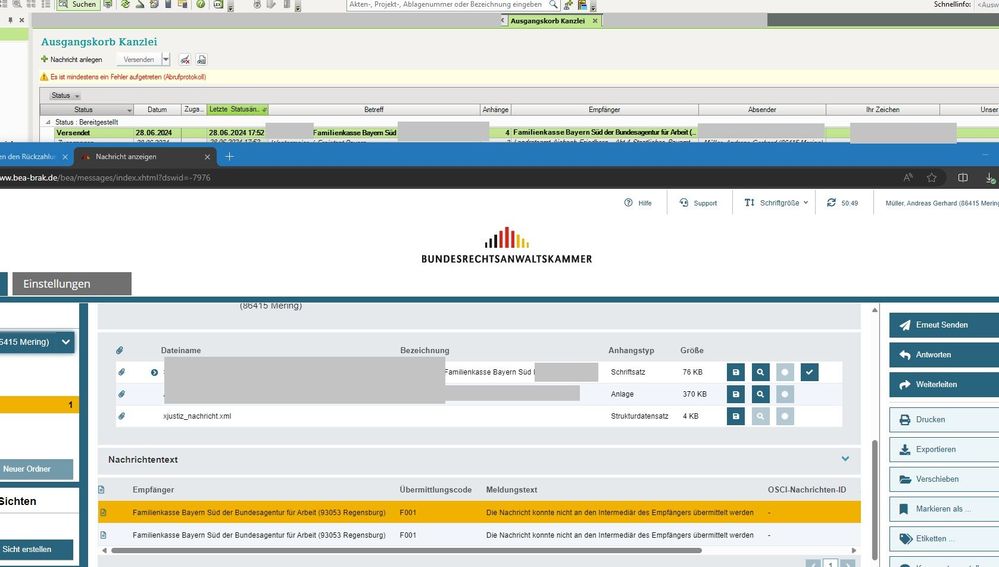The width and height of the screenshot is (999, 567).
Task: Toggle the round indicator in the Anlage row
Action: click(x=785, y=394)
